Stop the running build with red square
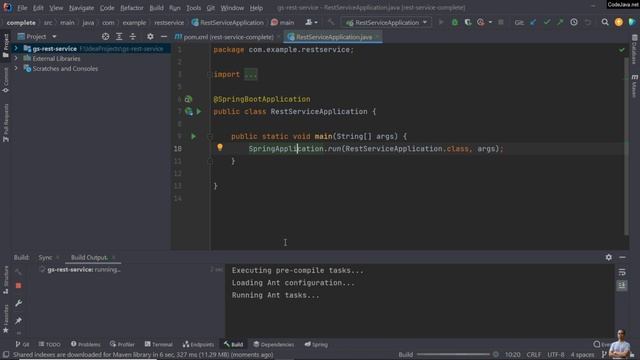Screen dimensions: 640x360 [18, 286]
